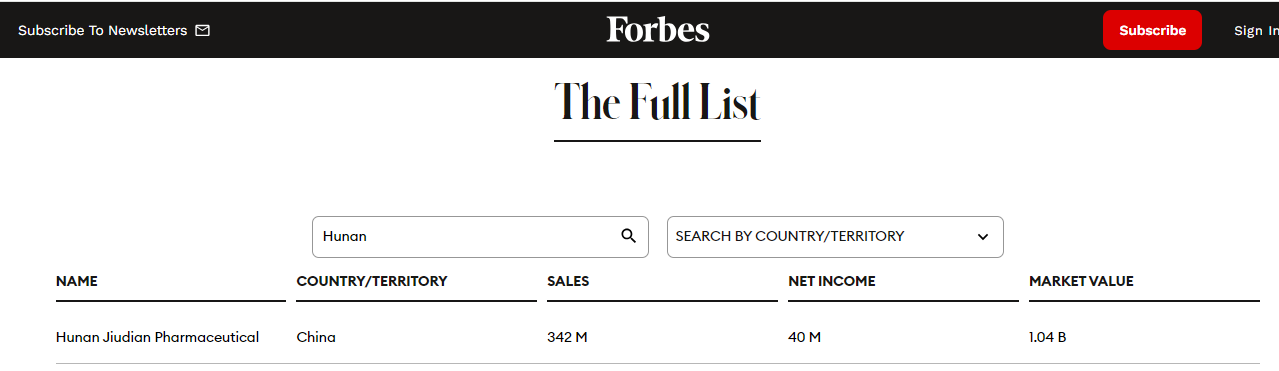Sort by the Name column header

[x=77, y=281]
